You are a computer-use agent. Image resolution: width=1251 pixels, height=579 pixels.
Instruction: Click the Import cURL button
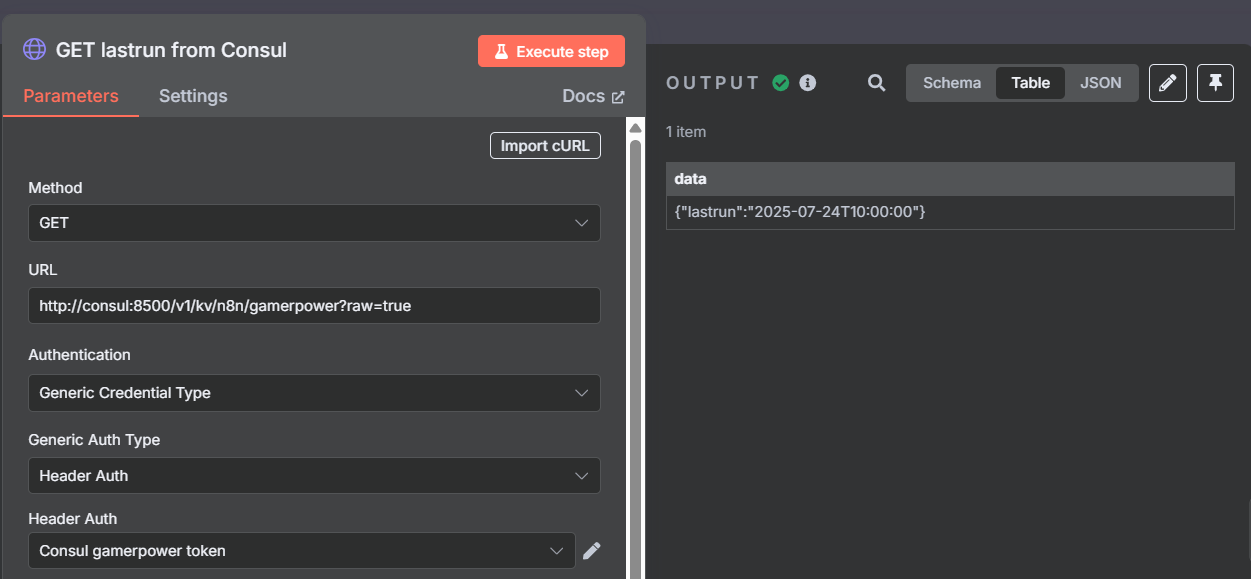545,146
